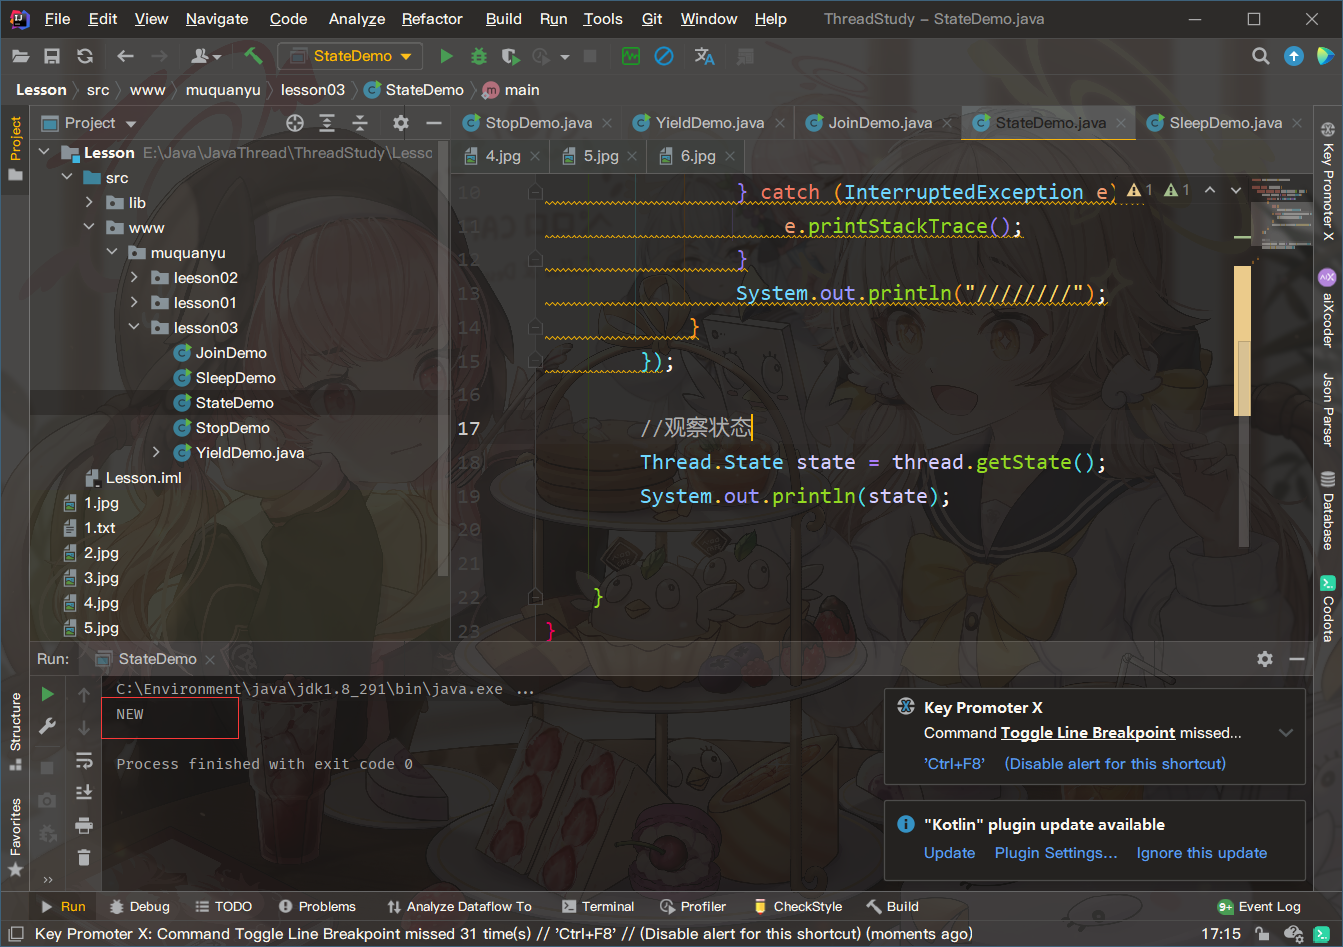
Task: Save all files with the floppy icon
Action: pyautogui.click(x=52, y=57)
